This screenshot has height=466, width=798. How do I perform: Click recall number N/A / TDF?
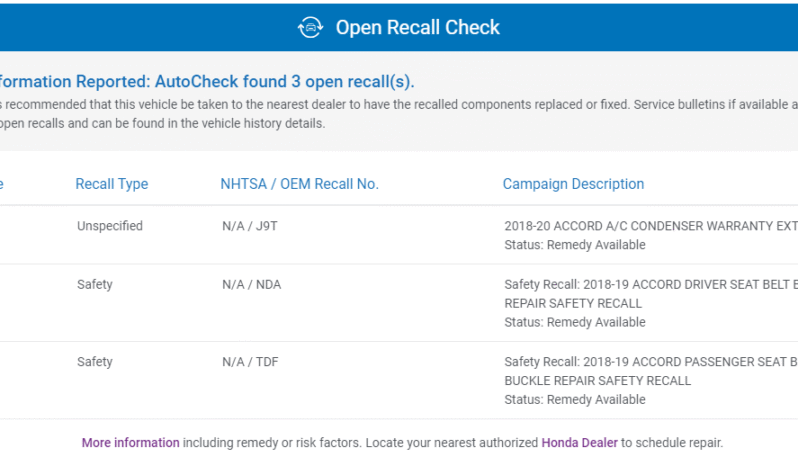(251, 362)
